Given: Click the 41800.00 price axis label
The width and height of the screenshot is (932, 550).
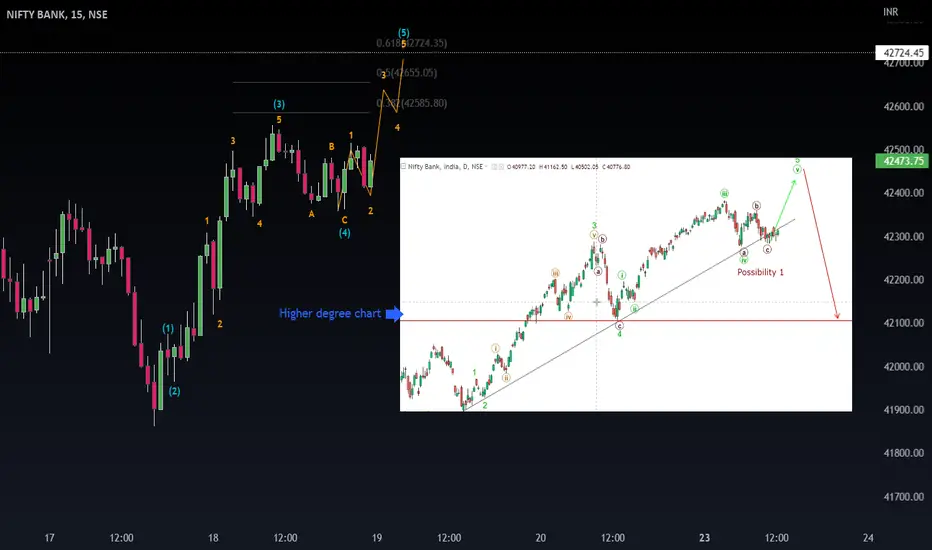Looking at the screenshot, I should point(903,453).
